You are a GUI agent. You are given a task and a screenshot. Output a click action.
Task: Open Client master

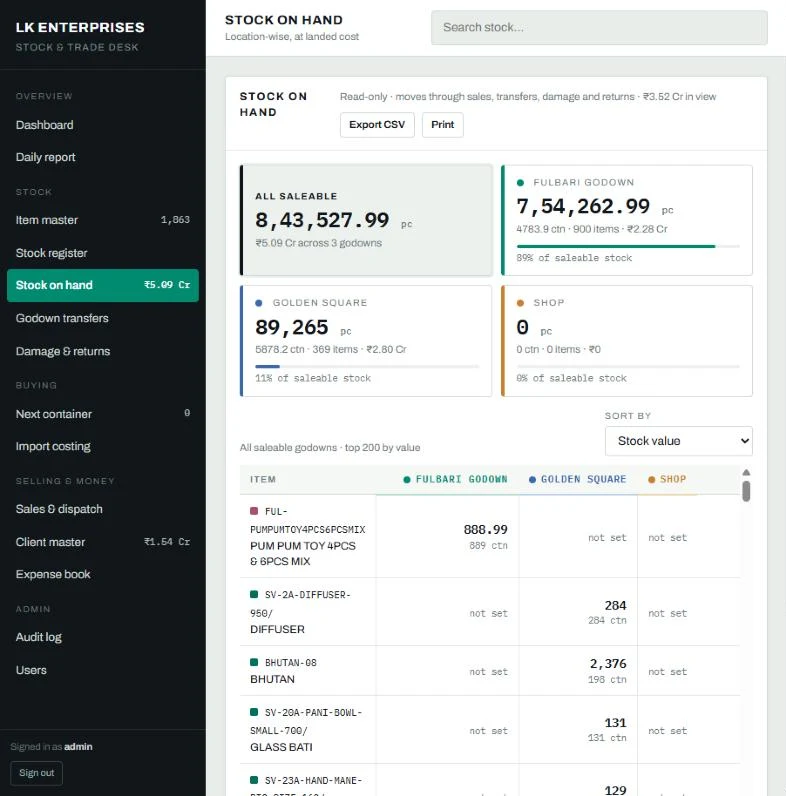[x=103, y=542]
